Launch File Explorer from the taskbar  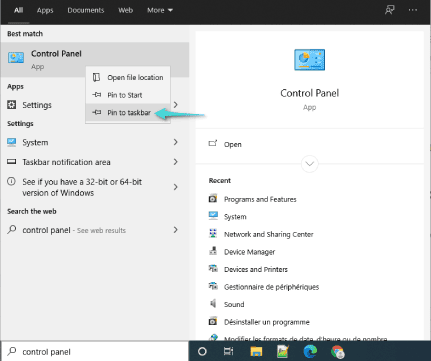pyautogui.click(x=256, y=351)
